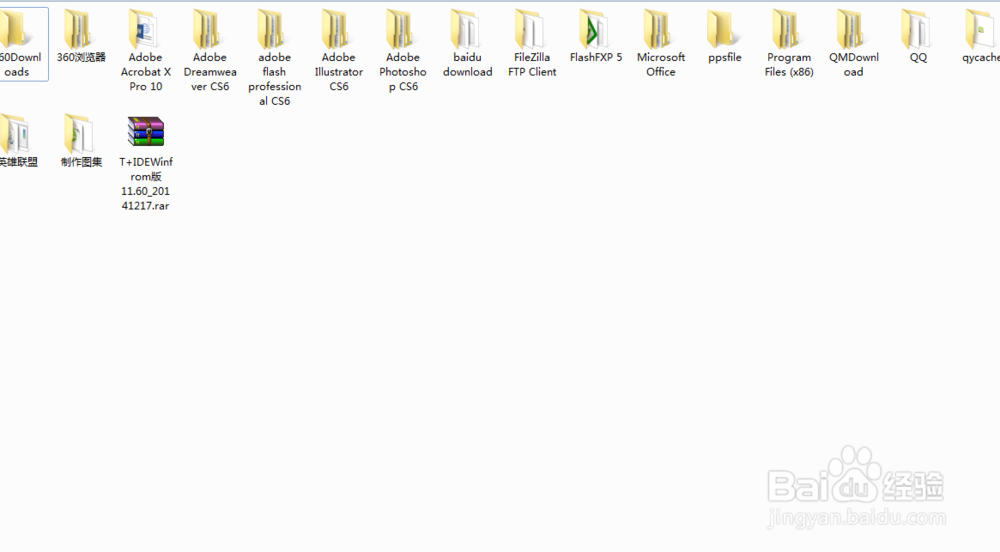
Task: Select the baidu download folder icon
Action: click(x=467, y=29)
